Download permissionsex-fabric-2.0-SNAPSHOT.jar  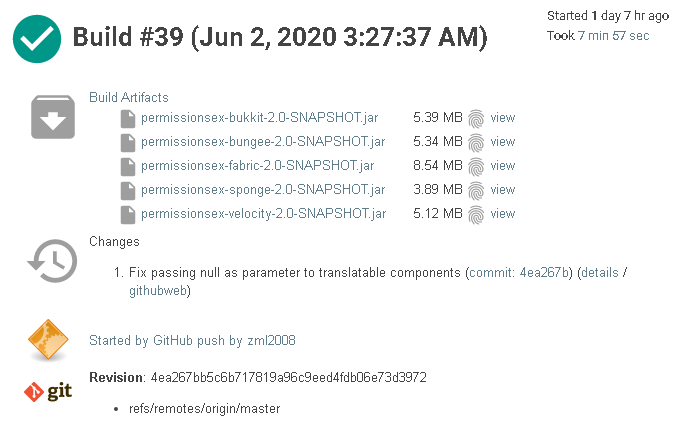point(258,166)
